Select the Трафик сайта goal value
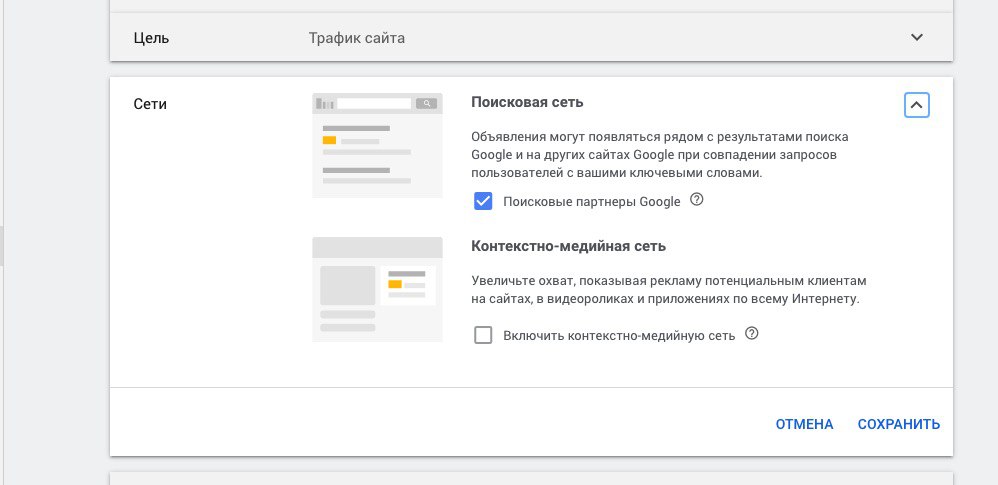Image resolution: width=998 pixels, height=485 pixels. [x=356, y=38]
